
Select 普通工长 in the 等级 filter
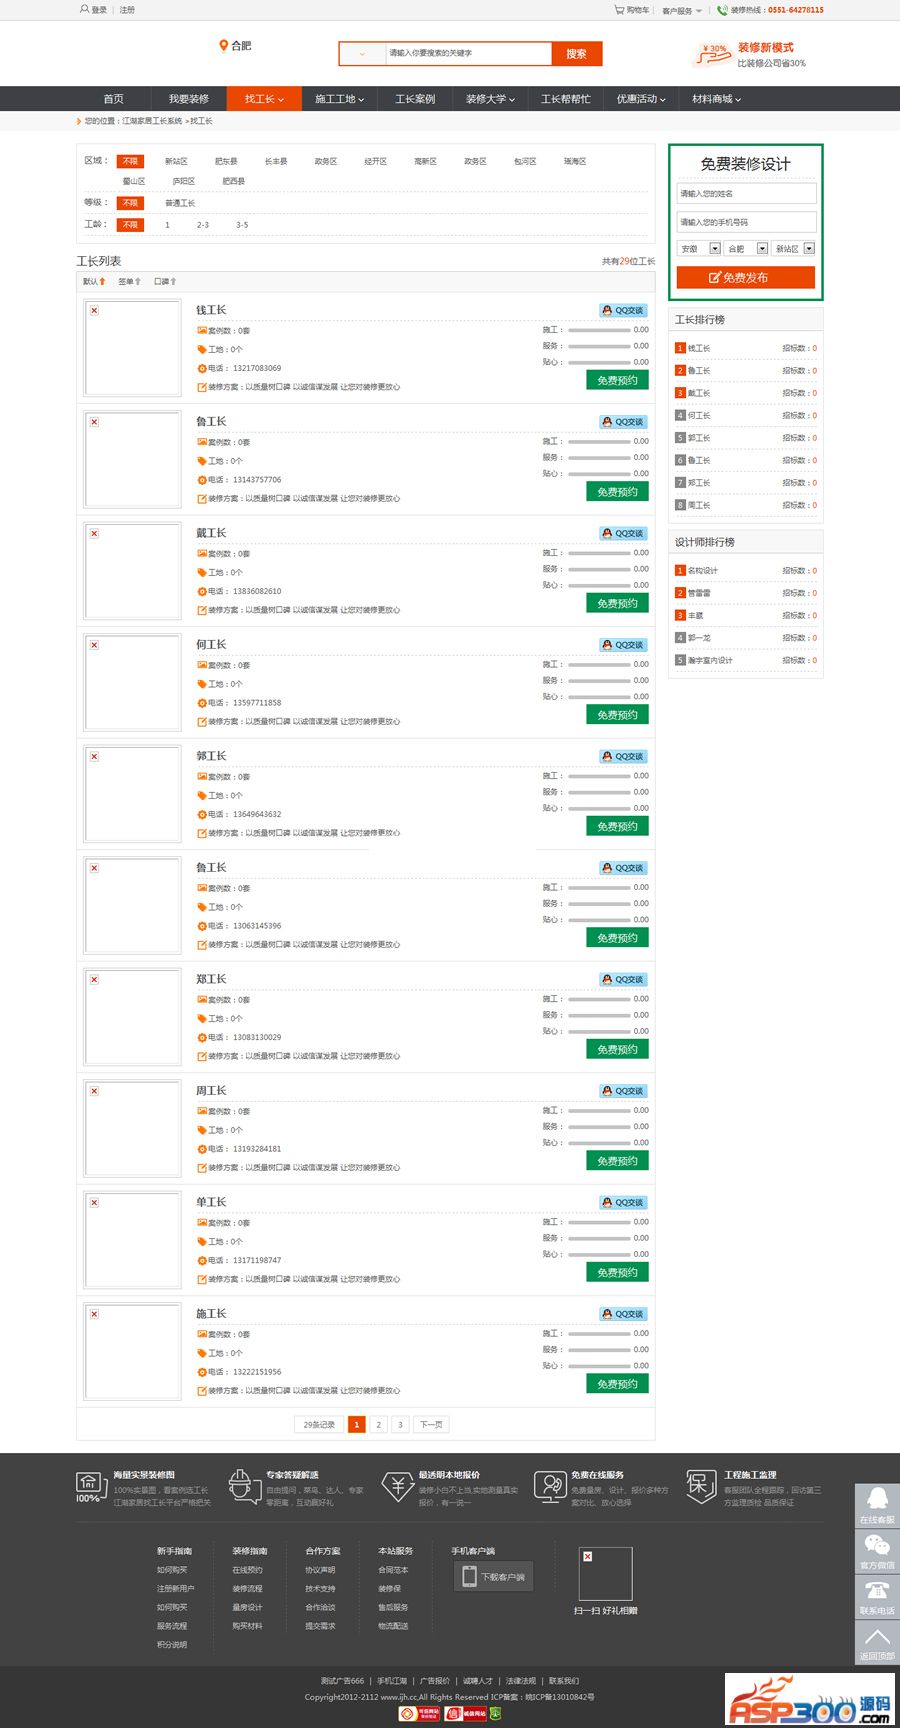pyautogui.click(x=180, y=203)
